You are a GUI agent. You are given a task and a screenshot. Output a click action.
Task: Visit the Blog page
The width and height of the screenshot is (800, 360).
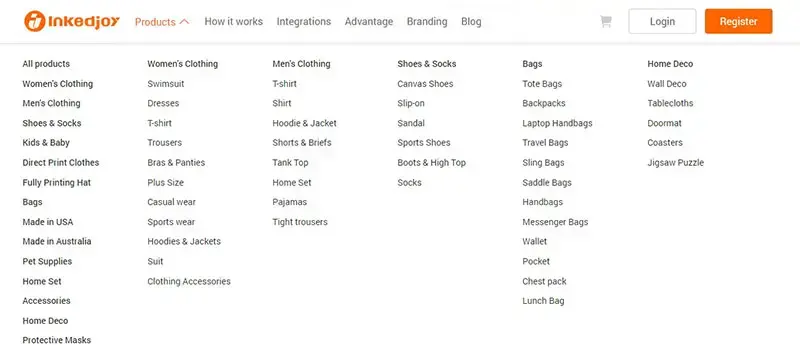coord(471,21)
